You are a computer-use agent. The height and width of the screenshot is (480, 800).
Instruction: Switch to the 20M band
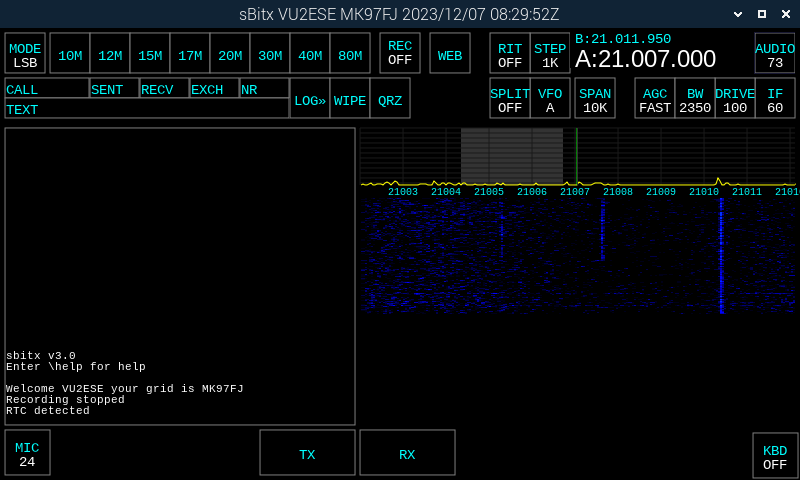pyautogui.click(x=230, y=54)
